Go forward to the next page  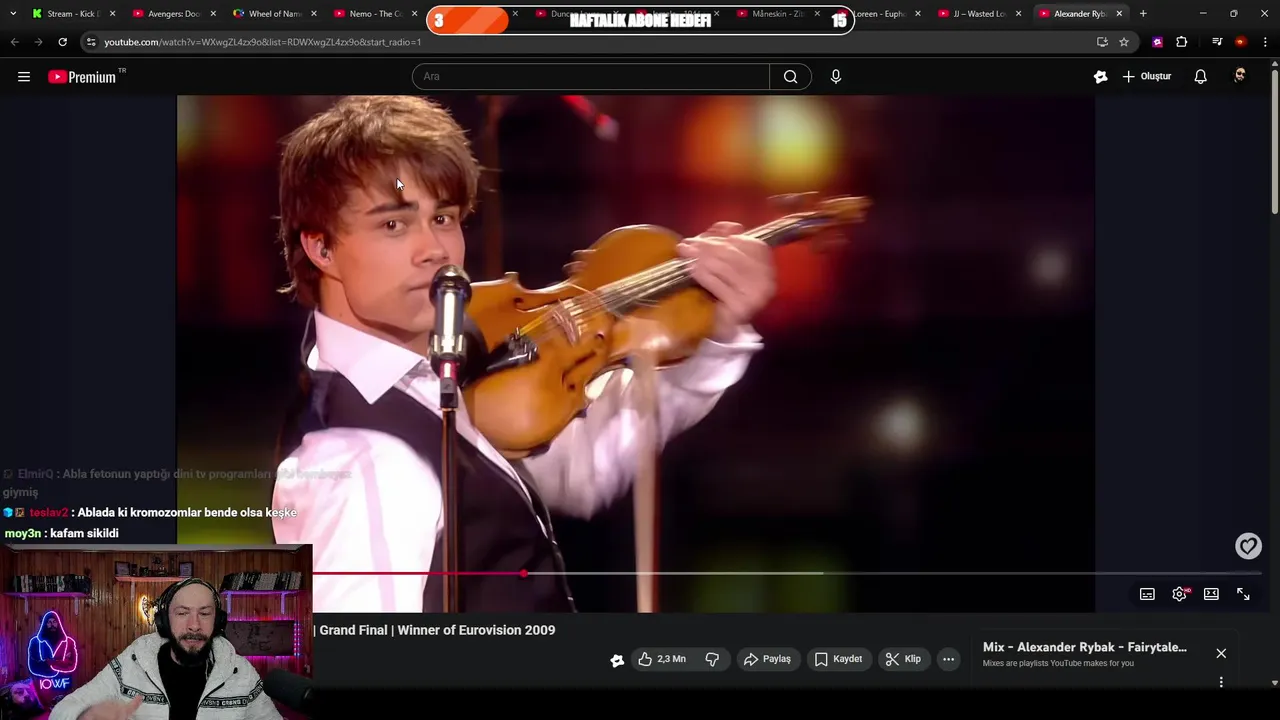38,42
